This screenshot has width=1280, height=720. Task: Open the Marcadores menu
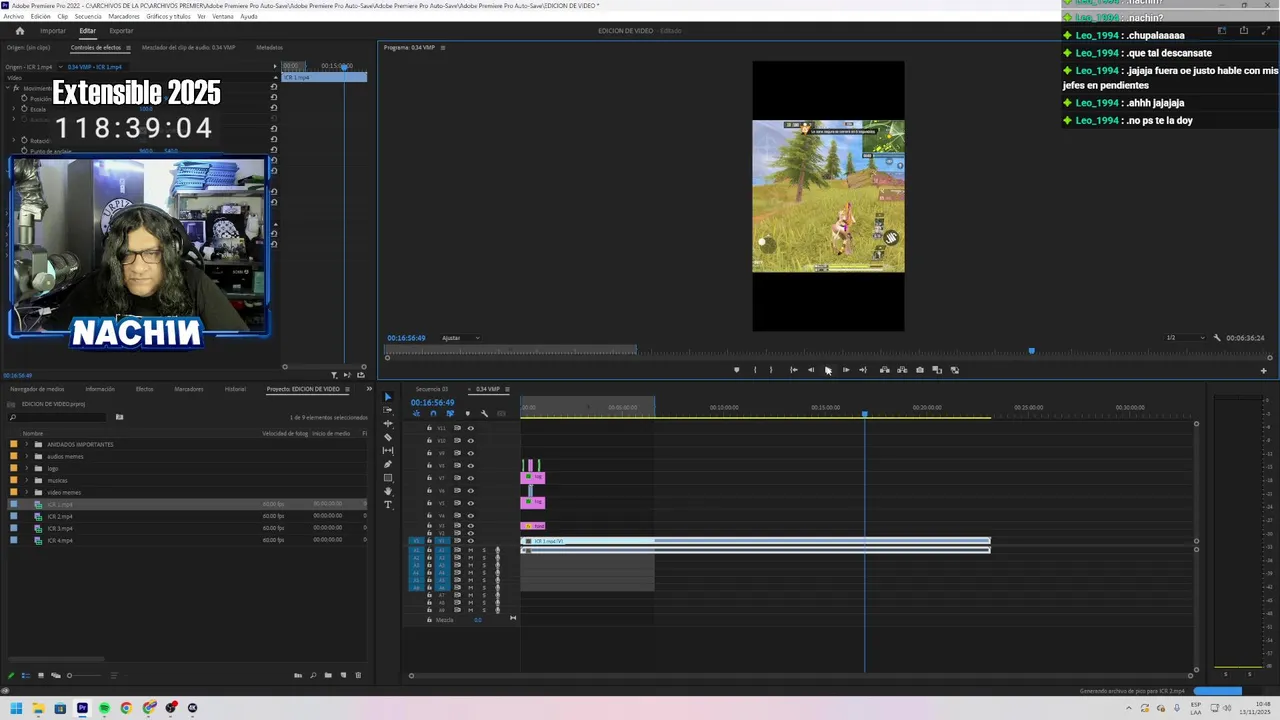click(124, 17)
